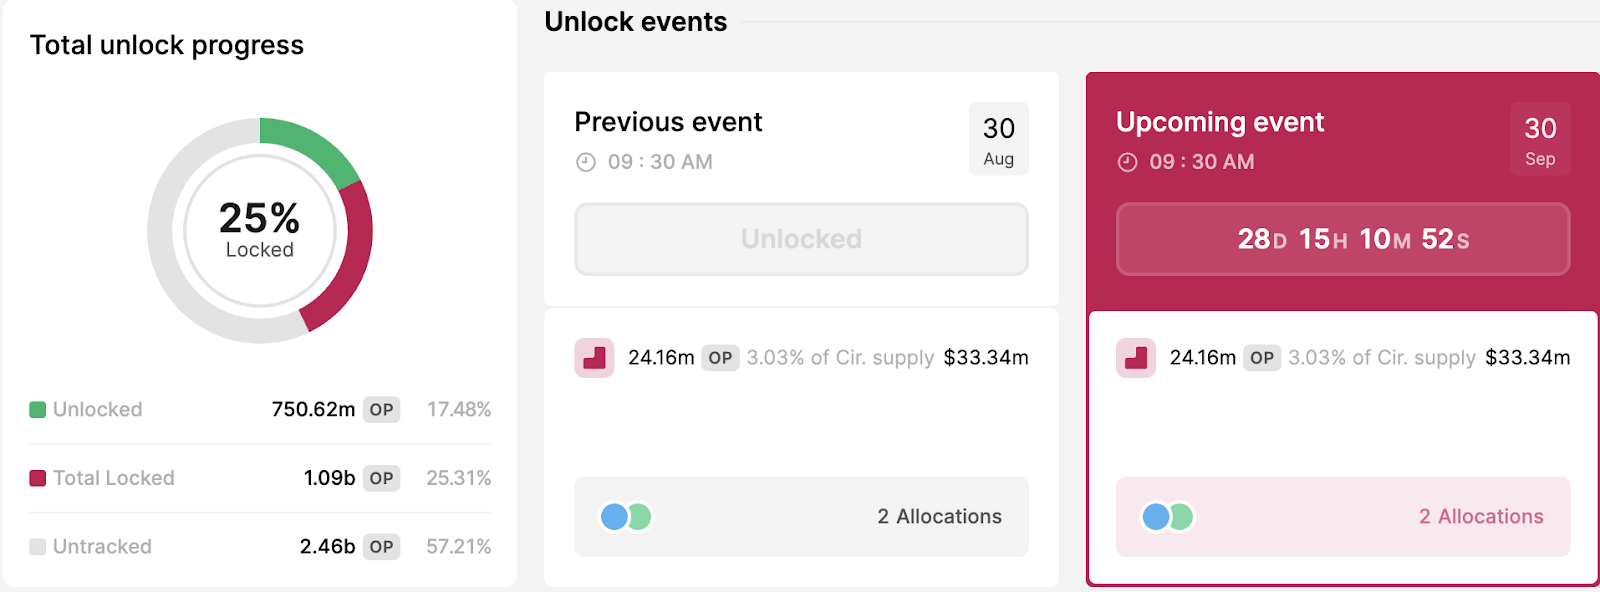Viewport: 1600px width, 592px height.
Task: Click the allocation chart icon in Upcoming event card
Action: point(1135,357)
